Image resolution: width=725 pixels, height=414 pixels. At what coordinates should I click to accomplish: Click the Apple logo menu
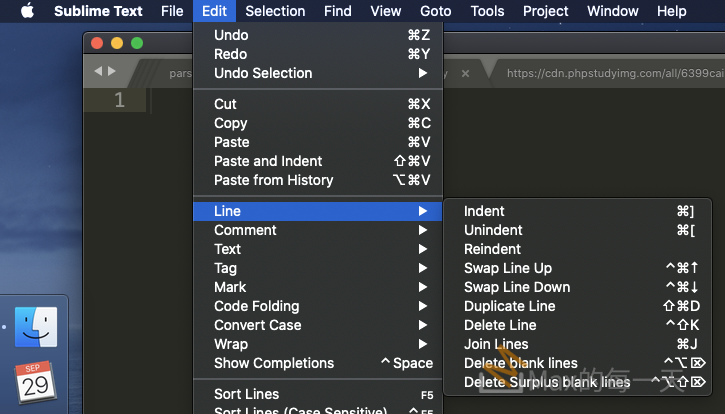(x=27, y=11)
